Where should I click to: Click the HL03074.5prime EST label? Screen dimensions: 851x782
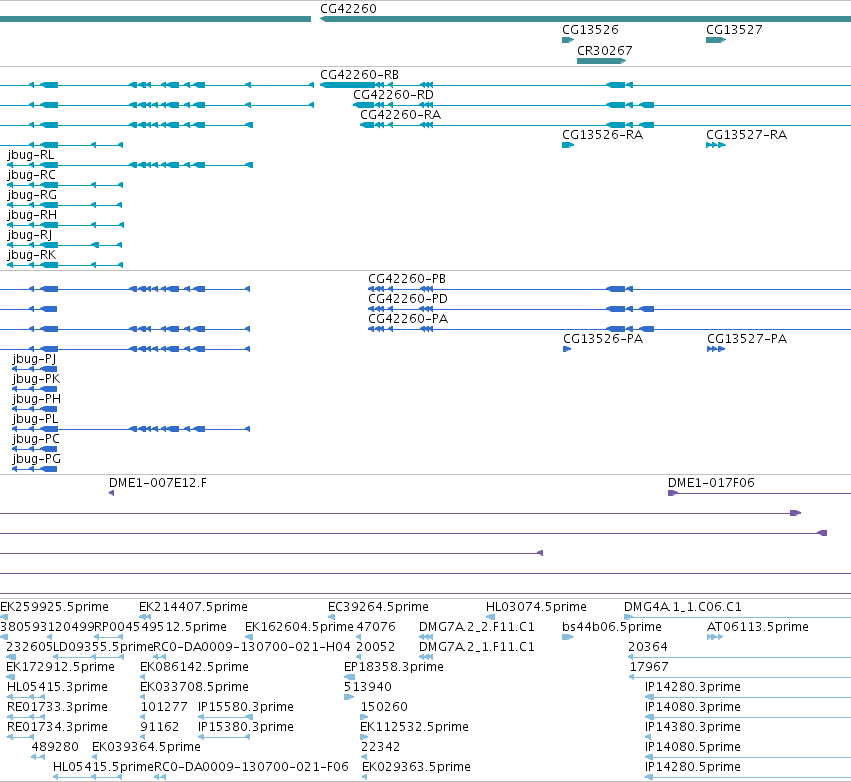536,607
